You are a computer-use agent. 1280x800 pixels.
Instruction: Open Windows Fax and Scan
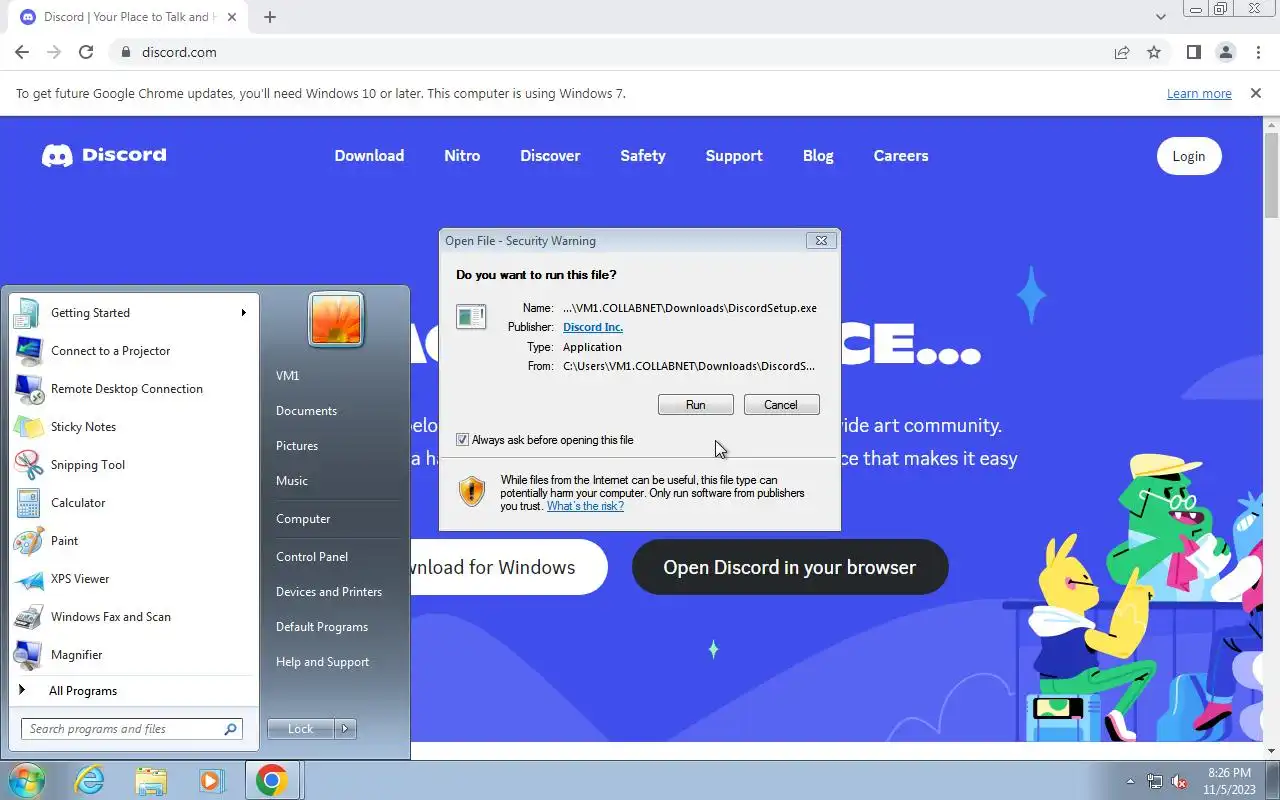(133, 616)
